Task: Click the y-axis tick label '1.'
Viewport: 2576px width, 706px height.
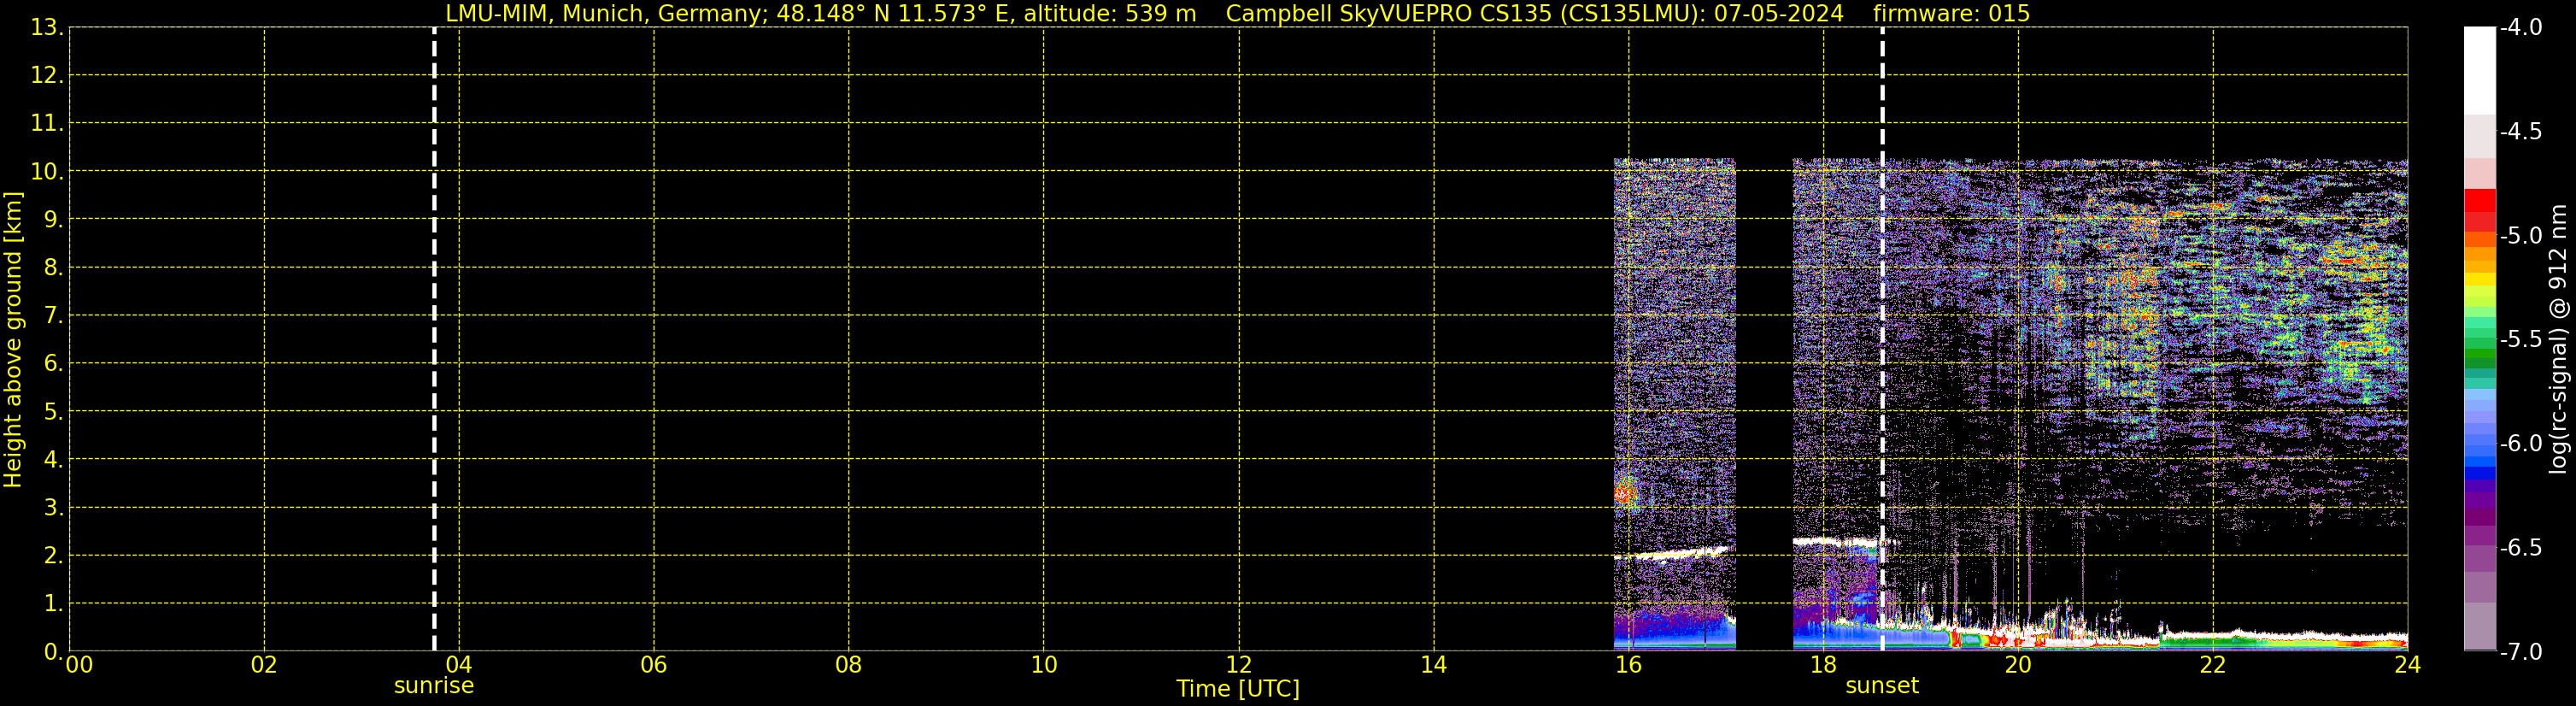Action: (x=53, y=604)
